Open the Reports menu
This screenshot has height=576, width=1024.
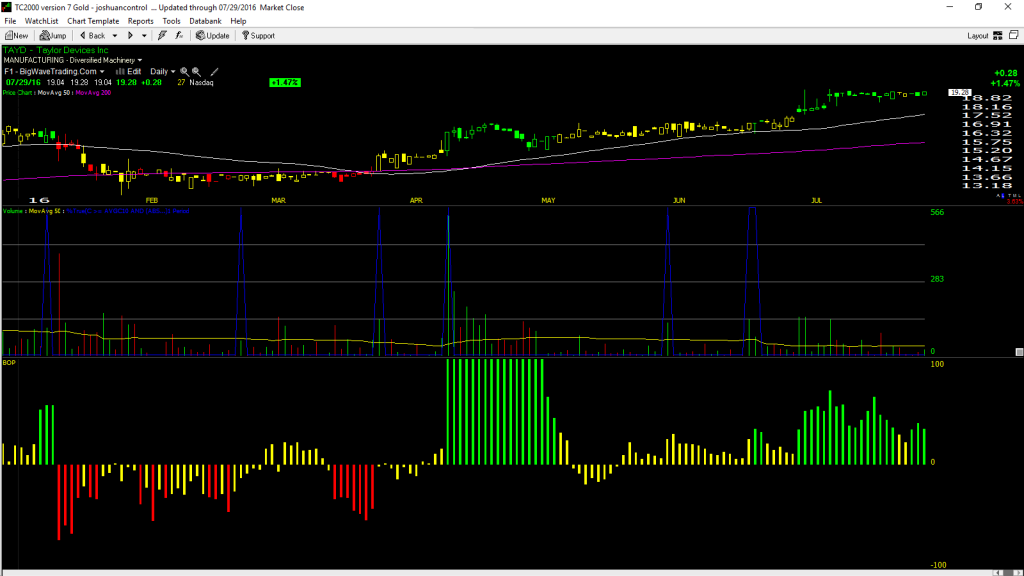[140, 21]
